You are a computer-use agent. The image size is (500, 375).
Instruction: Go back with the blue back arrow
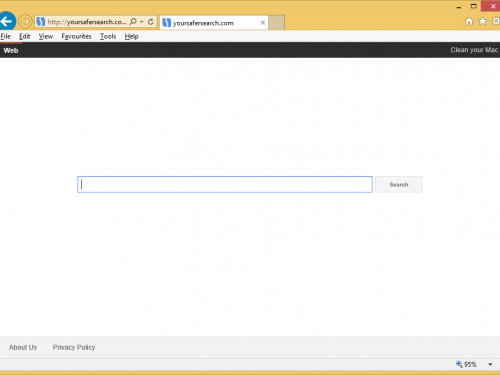coord(7,21)
